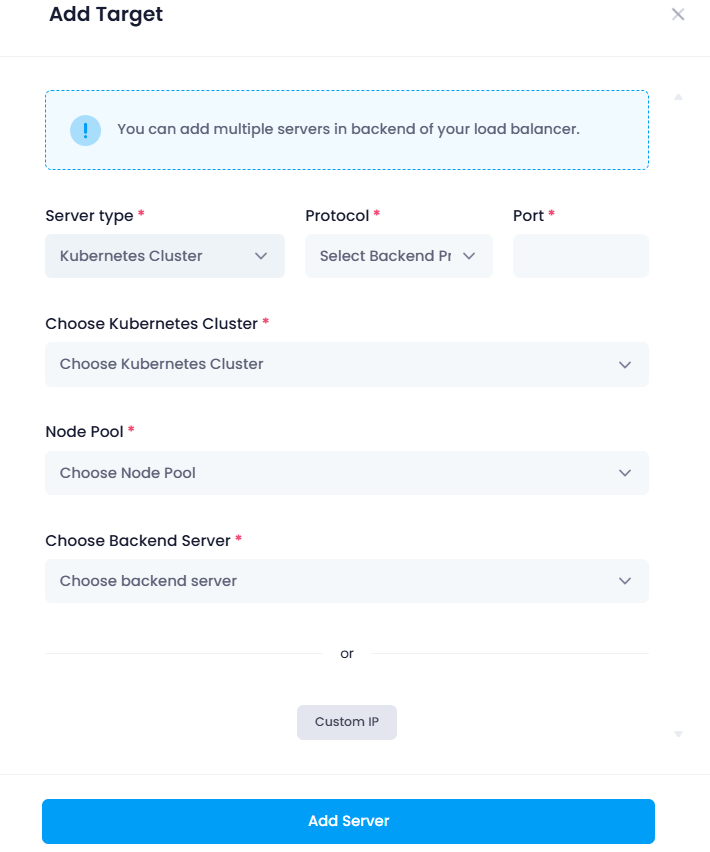Click the blue exclamation info icon
This screenshot has height=852, width=710.
pyautogui.click(x=85, y=130)
